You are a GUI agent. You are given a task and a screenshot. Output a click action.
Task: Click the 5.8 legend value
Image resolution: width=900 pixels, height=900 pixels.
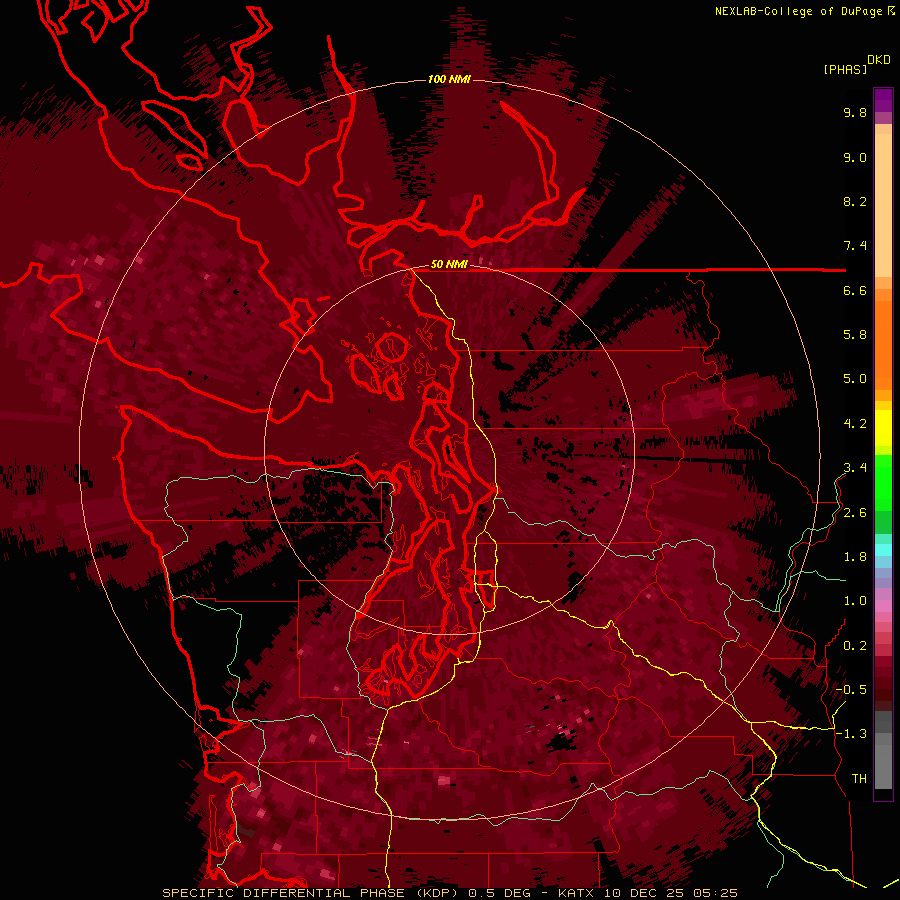click(x=855, y=335)
